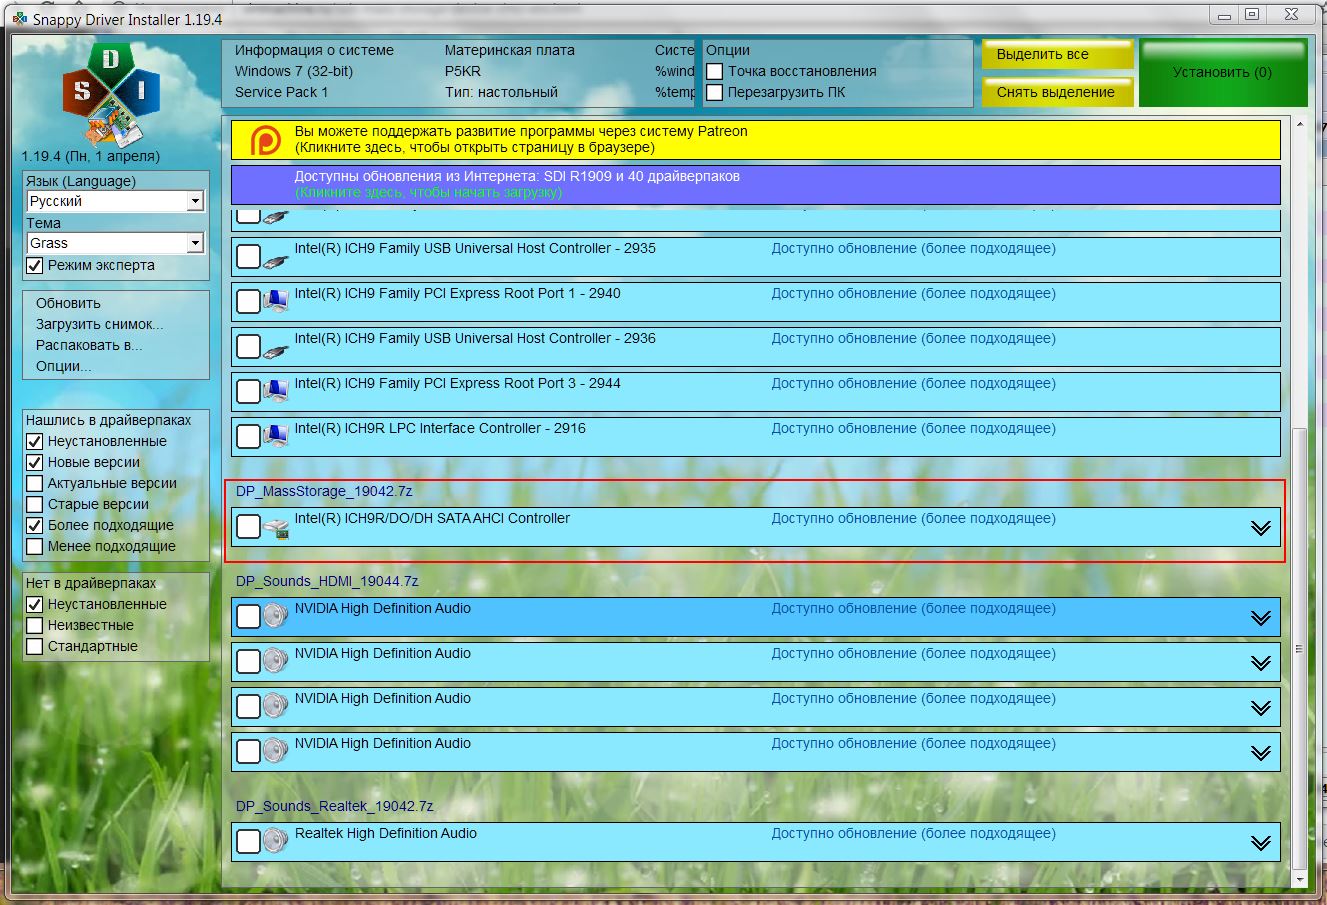Click the green Установить (0) button
1327x905 pixels.
coord(1223,72)
